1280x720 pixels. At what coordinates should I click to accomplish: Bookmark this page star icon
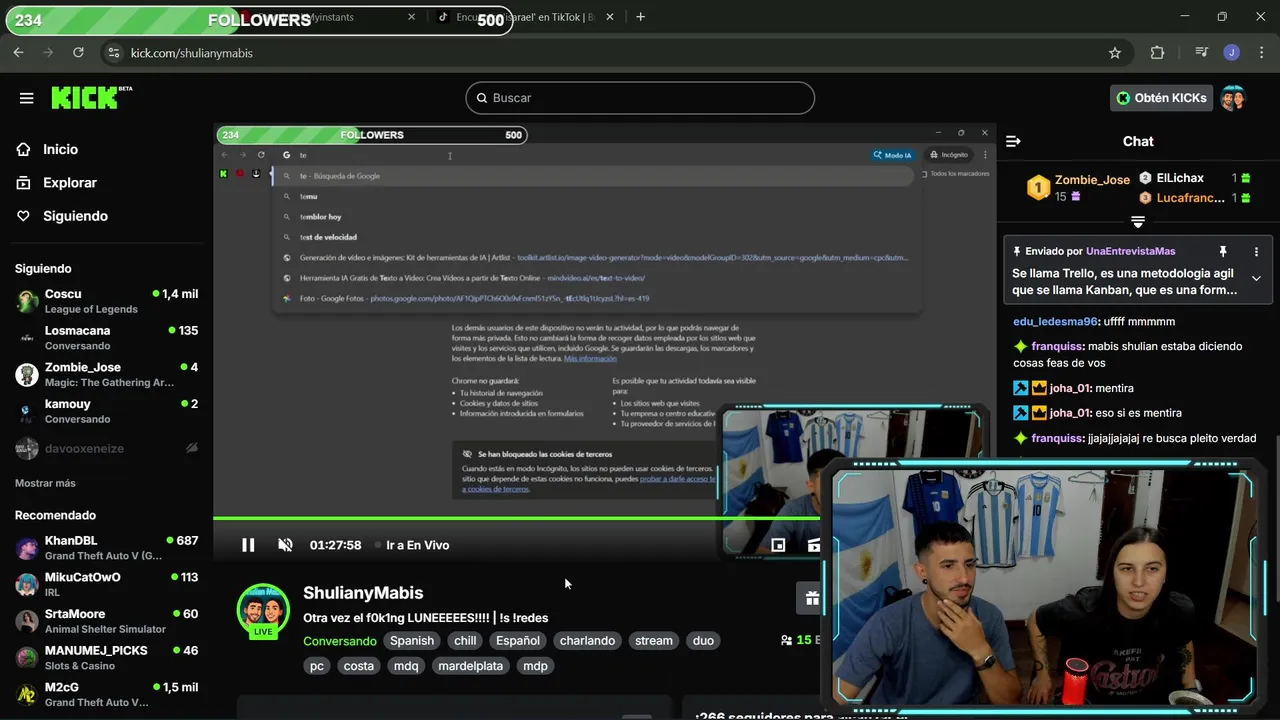click(x=1114, y=53)
